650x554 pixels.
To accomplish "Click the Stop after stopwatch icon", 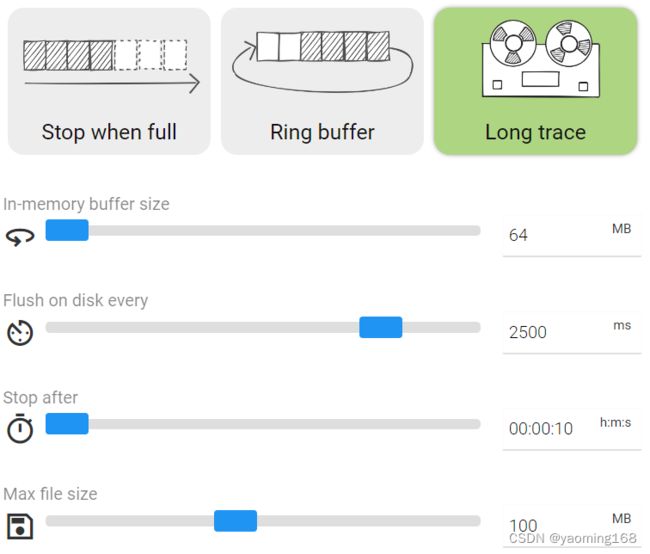I will point(20,428).
